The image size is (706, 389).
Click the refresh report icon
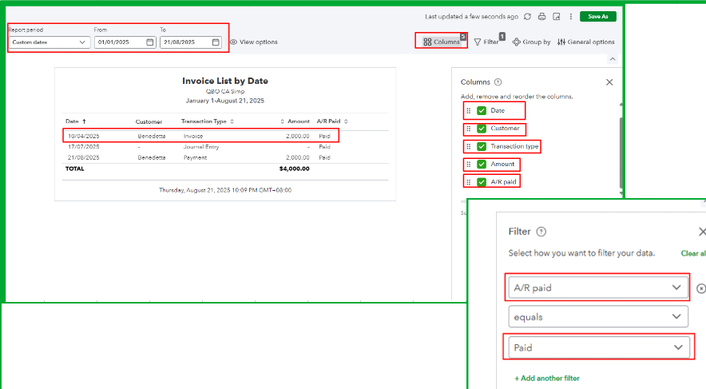point(527,17)
